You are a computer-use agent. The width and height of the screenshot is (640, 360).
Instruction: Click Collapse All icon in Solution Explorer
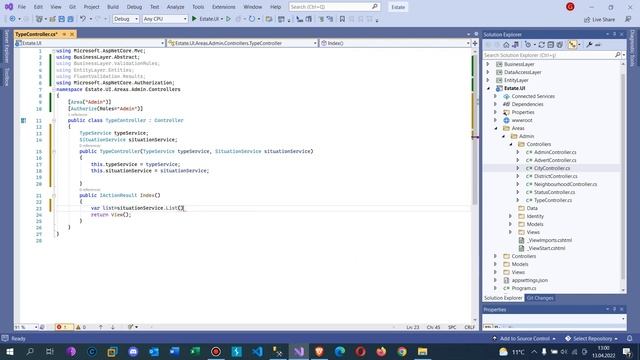tap(551, 45)
